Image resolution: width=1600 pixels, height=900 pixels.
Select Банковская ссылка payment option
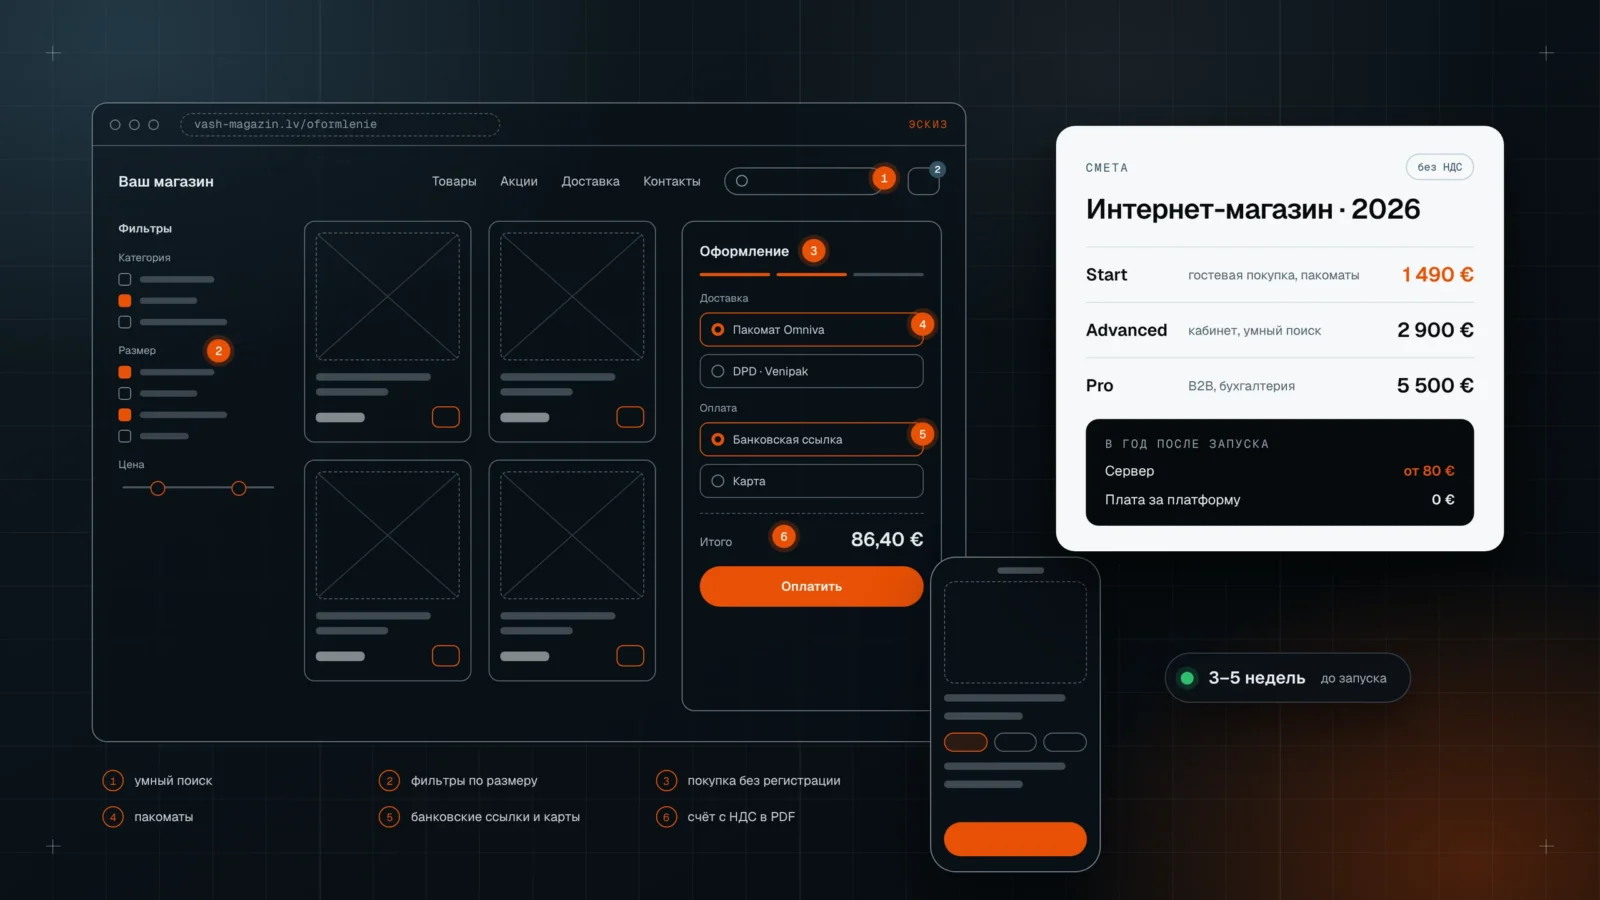point(811,440)
